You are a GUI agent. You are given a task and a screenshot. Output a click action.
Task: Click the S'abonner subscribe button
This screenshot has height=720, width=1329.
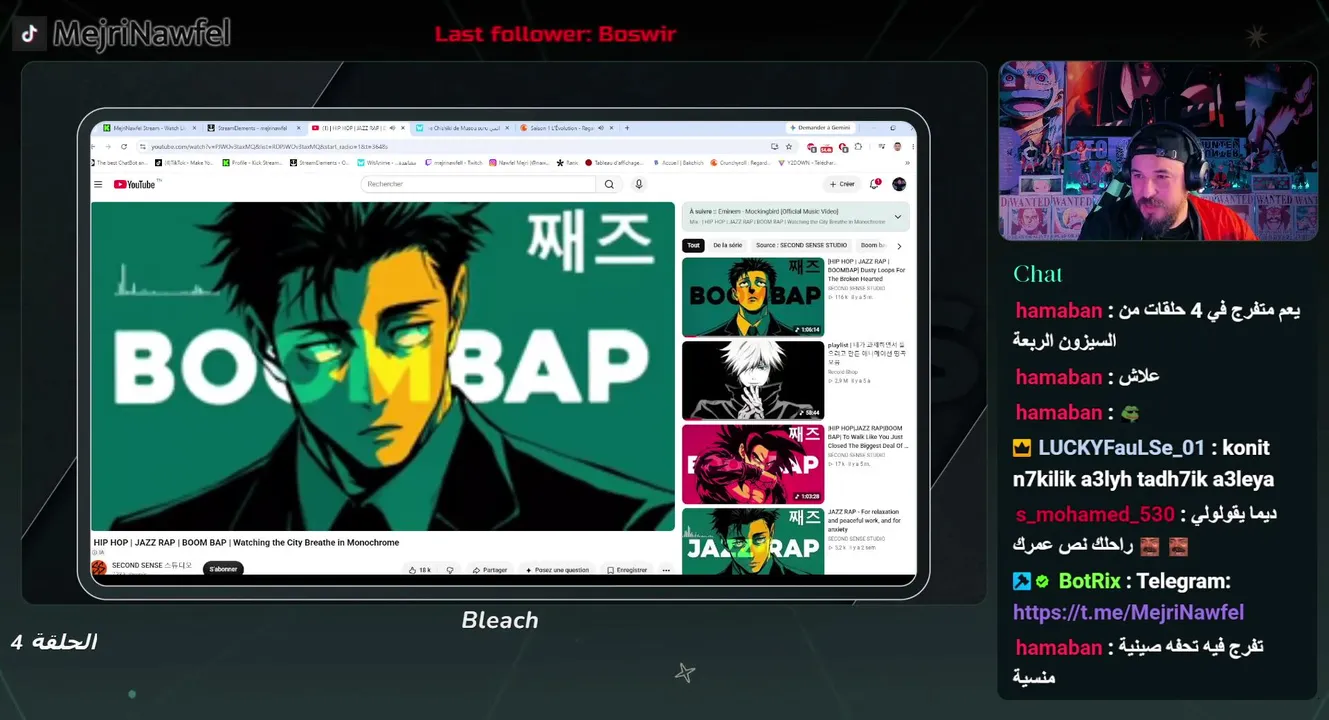click(x=223, y=569)
